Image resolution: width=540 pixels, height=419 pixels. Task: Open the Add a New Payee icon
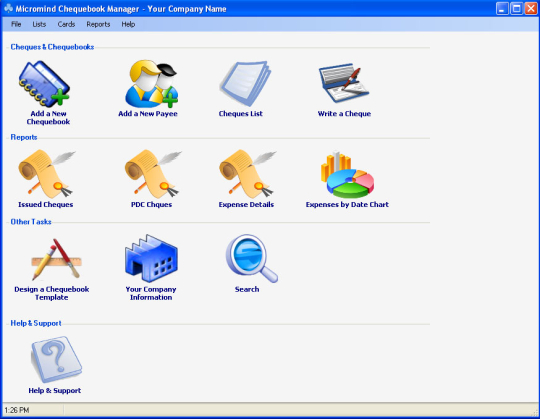pyautogui.click(x=152, y=84)
